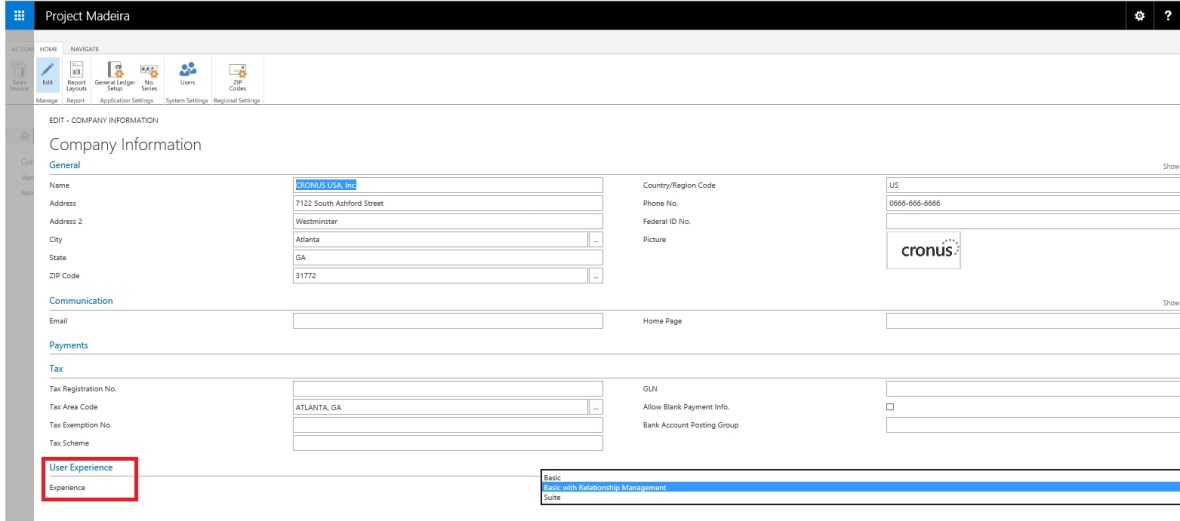Open the Tax Area Code lookup button
The image size is (1180, 521).
click(x=596, y=407)
